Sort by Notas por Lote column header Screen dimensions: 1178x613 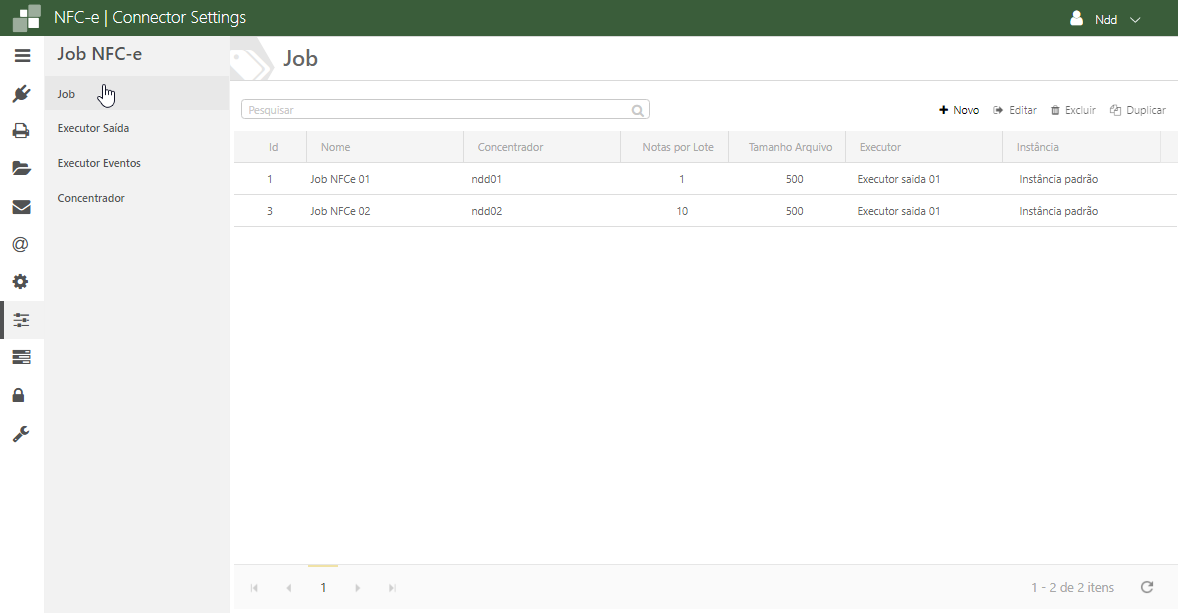click(x=677, y=147)
